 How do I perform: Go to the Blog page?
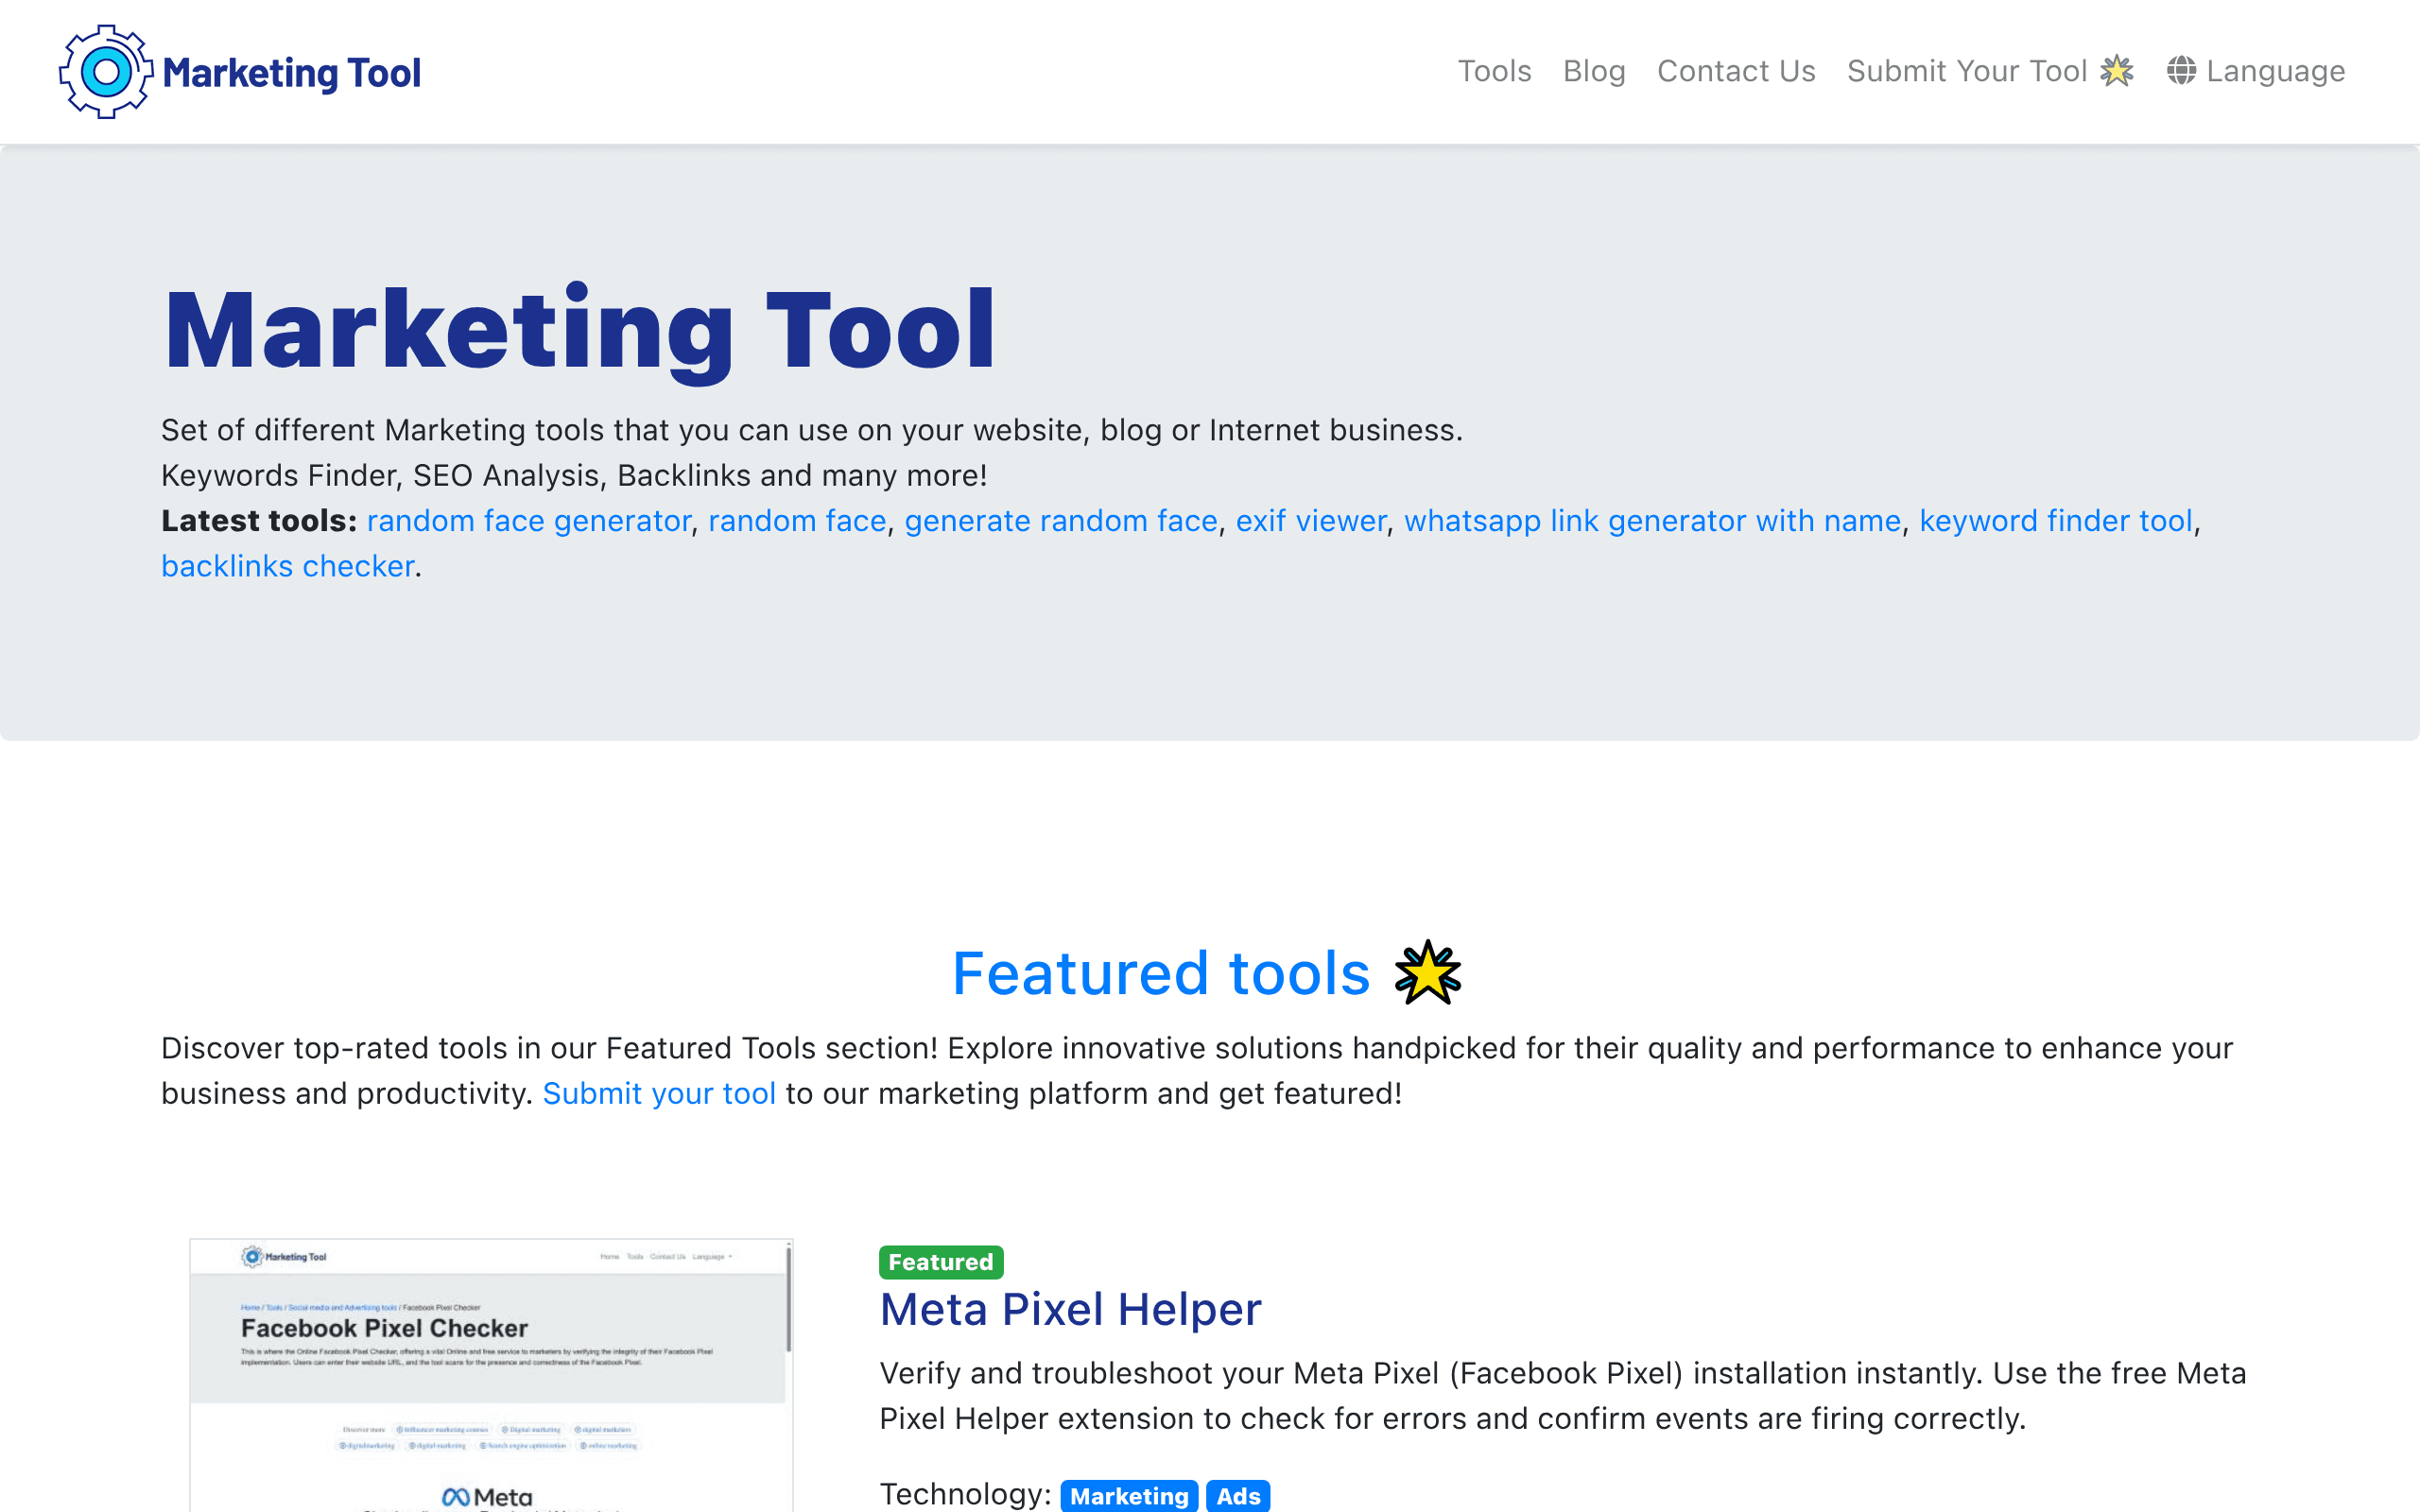(1594, 71)
